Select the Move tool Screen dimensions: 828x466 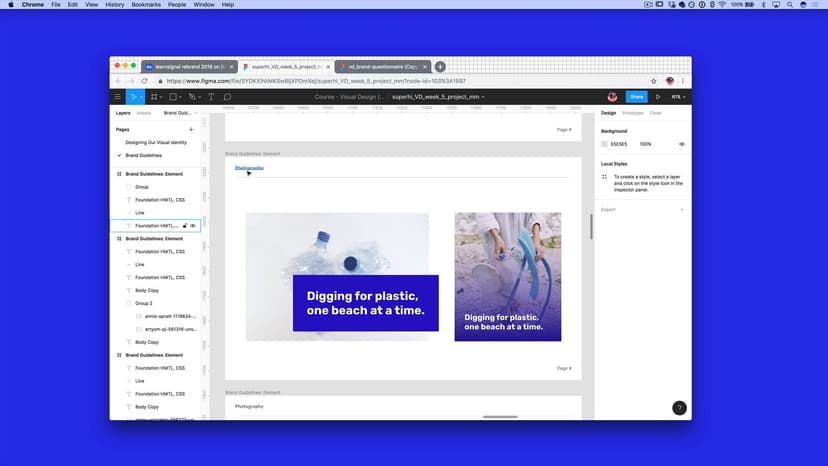[x=134, y=97]
